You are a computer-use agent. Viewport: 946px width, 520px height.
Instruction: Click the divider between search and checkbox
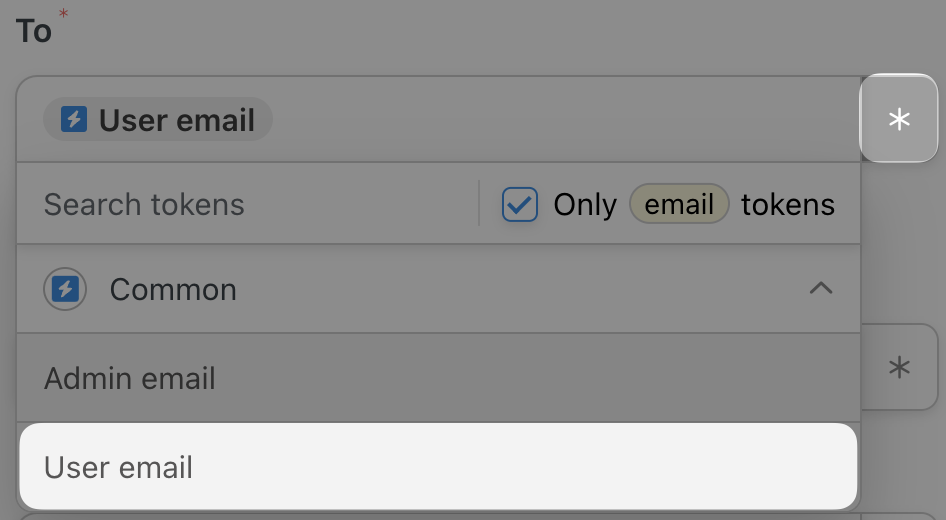tap(479, 203)
